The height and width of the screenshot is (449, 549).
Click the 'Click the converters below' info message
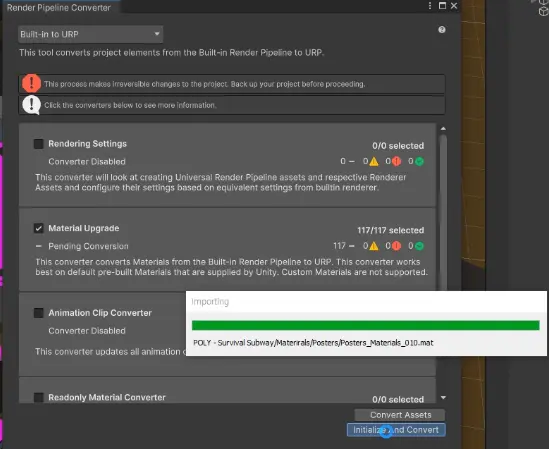[x=130, y=105]
